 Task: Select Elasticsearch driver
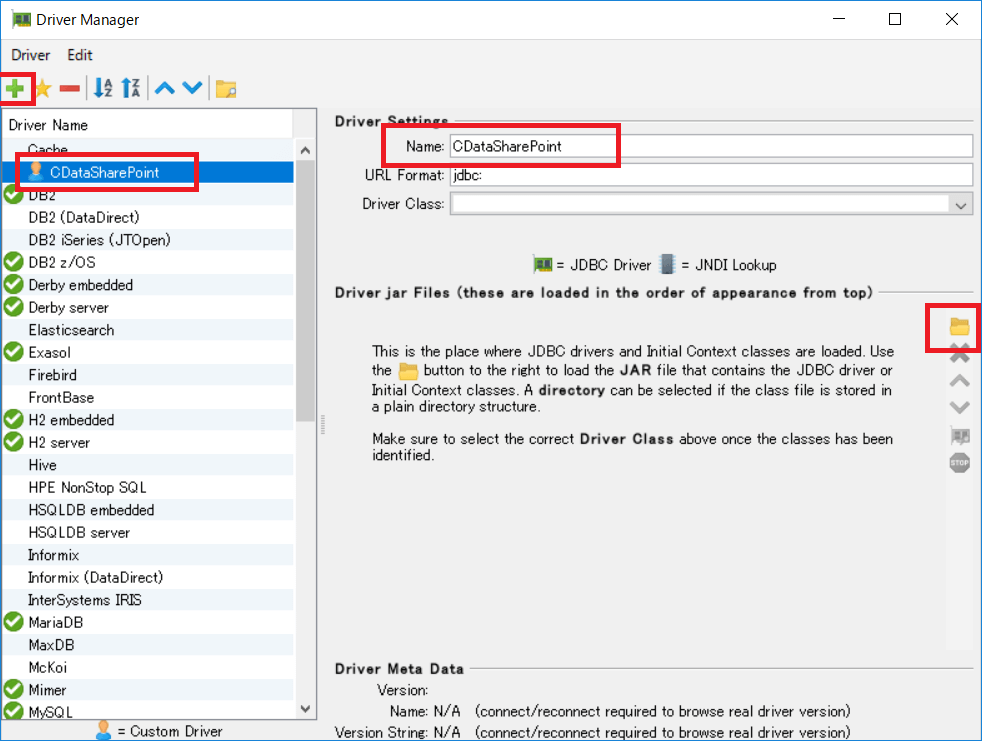[148, 330]
